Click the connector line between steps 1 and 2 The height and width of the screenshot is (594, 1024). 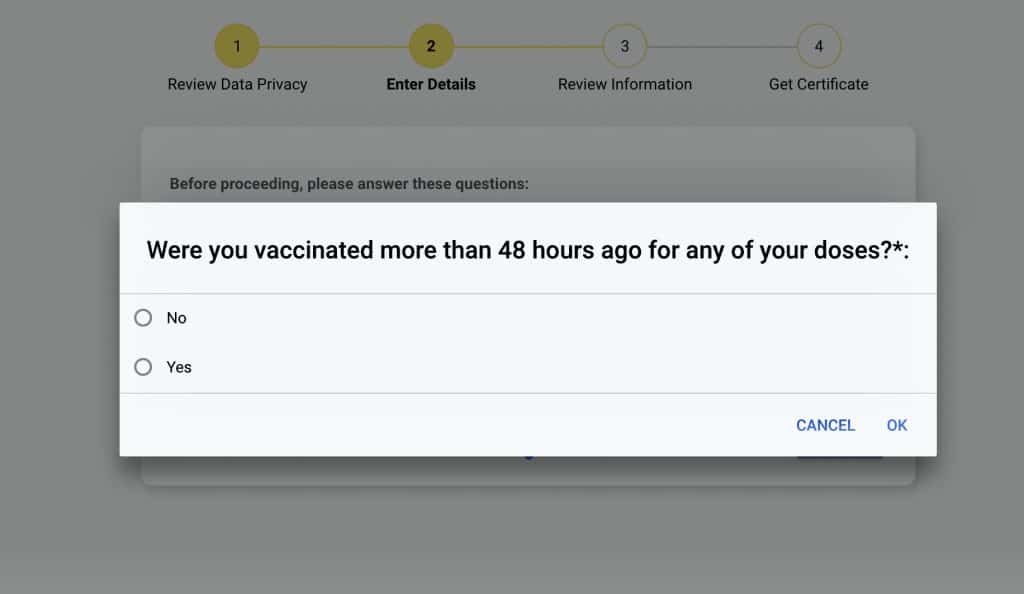[334, 46]
